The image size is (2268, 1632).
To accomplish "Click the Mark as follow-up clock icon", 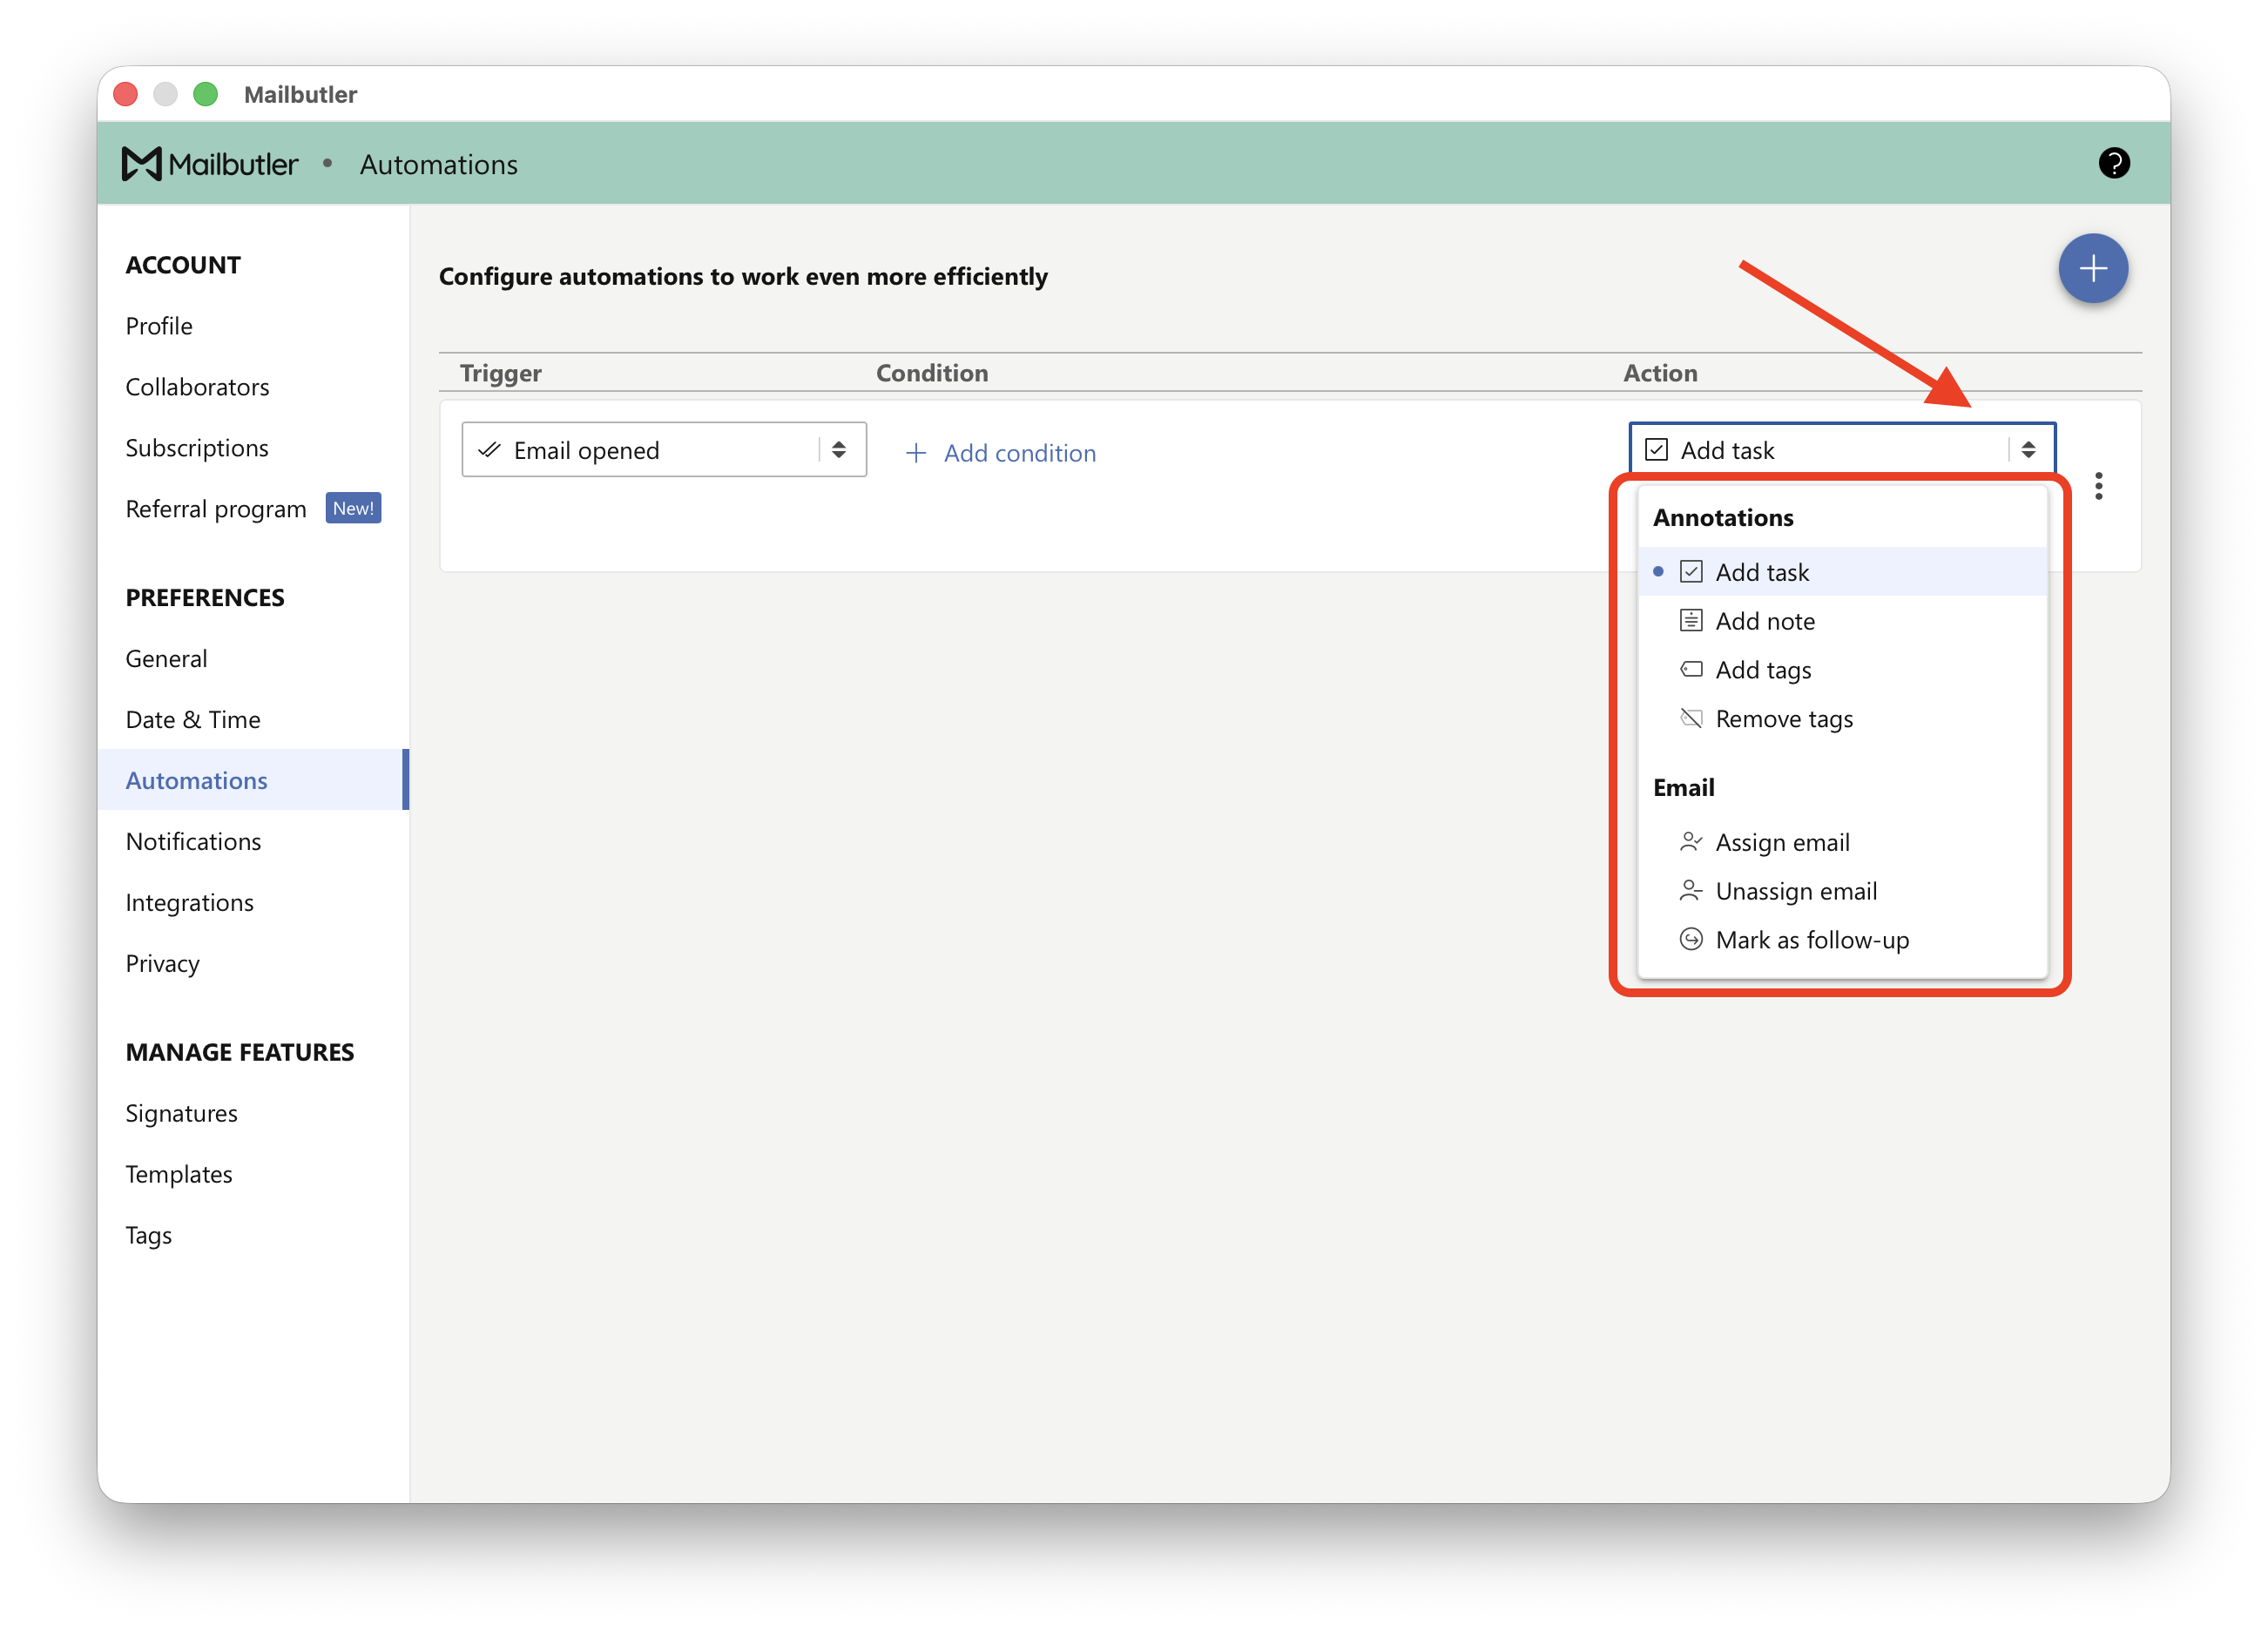I will 1690,939.
